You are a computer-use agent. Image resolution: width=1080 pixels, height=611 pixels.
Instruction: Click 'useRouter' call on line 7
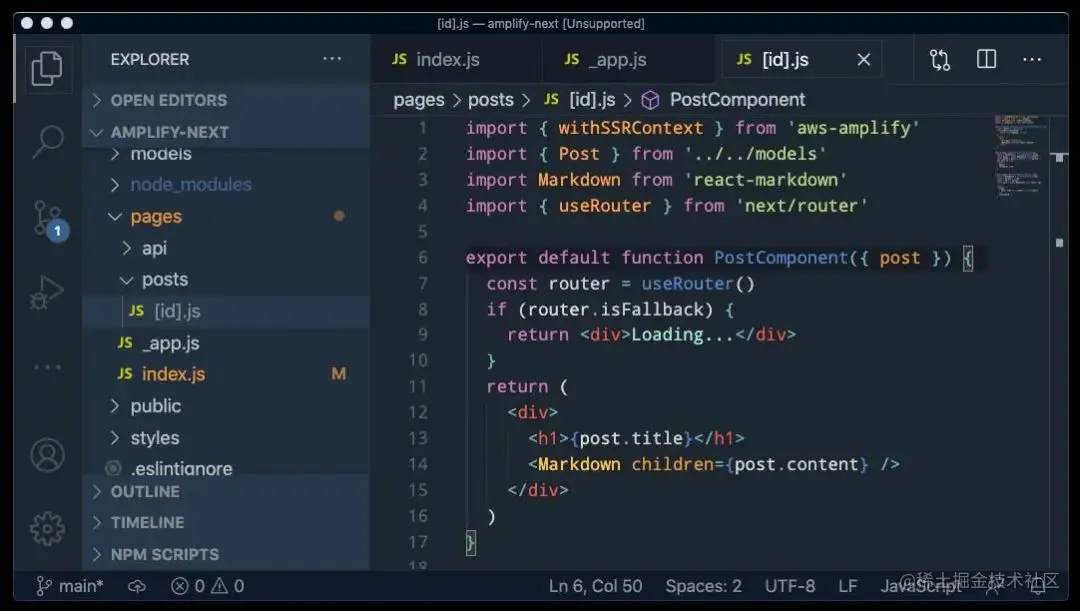(687, 284)
